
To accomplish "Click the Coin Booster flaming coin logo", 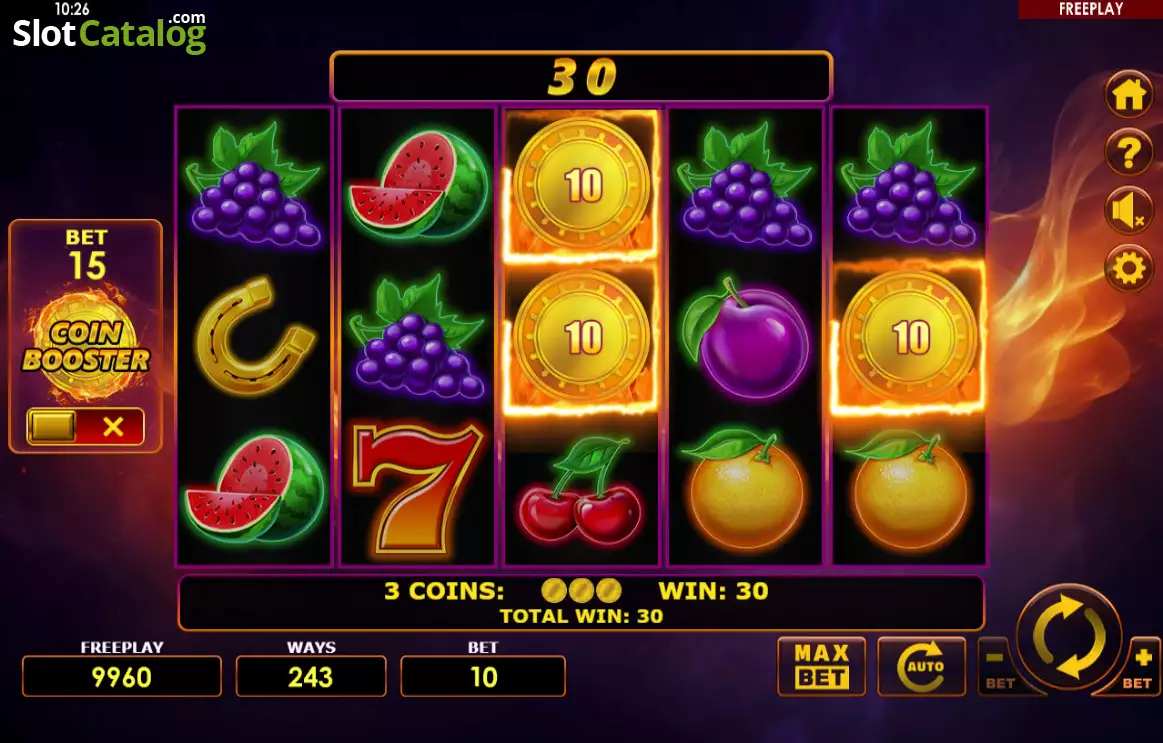I will (x=86, y=346).
